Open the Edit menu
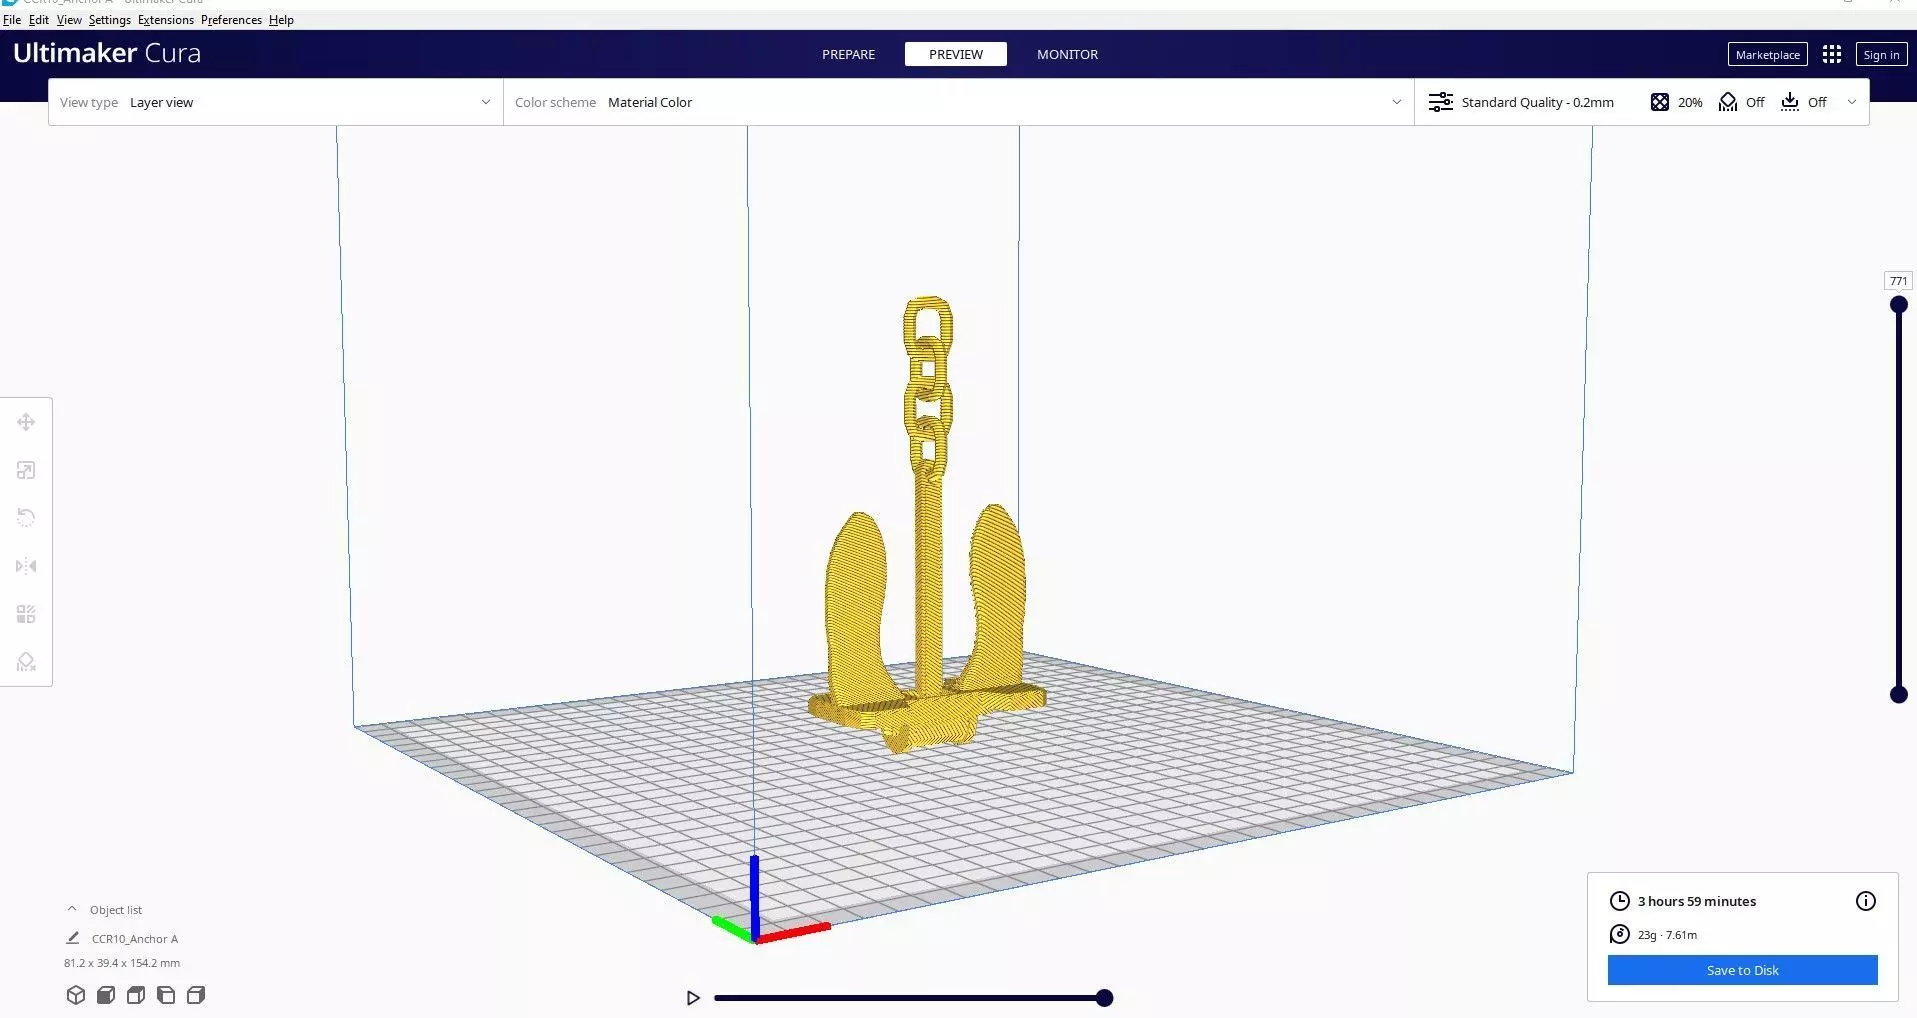The height and width of the screenshot is (1018, 1917). [39, 20]
